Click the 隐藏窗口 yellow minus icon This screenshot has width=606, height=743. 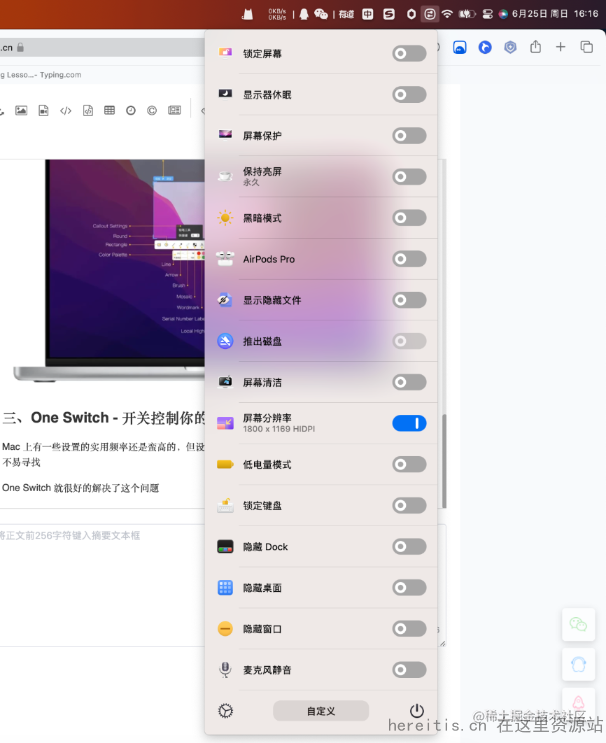pos(225,629)
